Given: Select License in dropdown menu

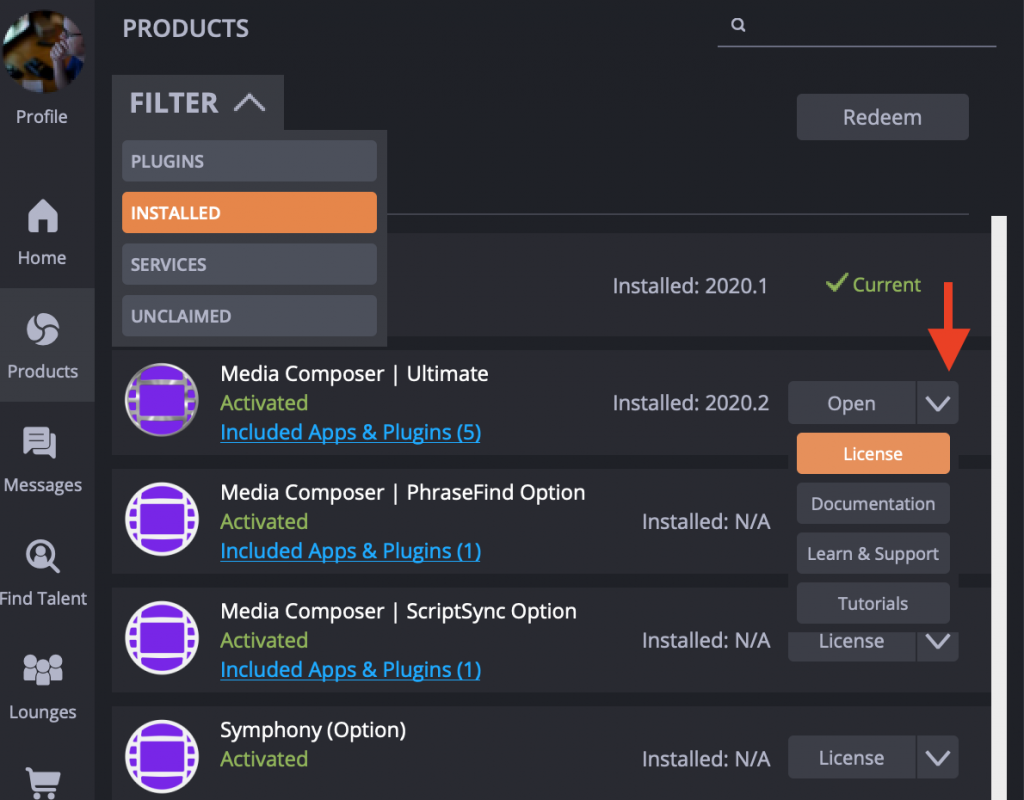Looking at the screenshot, I should coord(873,453).
